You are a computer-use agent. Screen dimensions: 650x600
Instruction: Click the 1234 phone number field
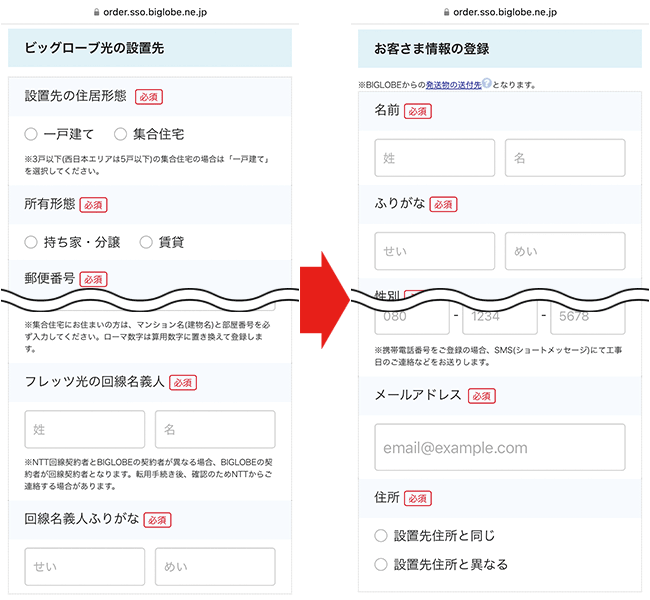click(x=500, y=318)
